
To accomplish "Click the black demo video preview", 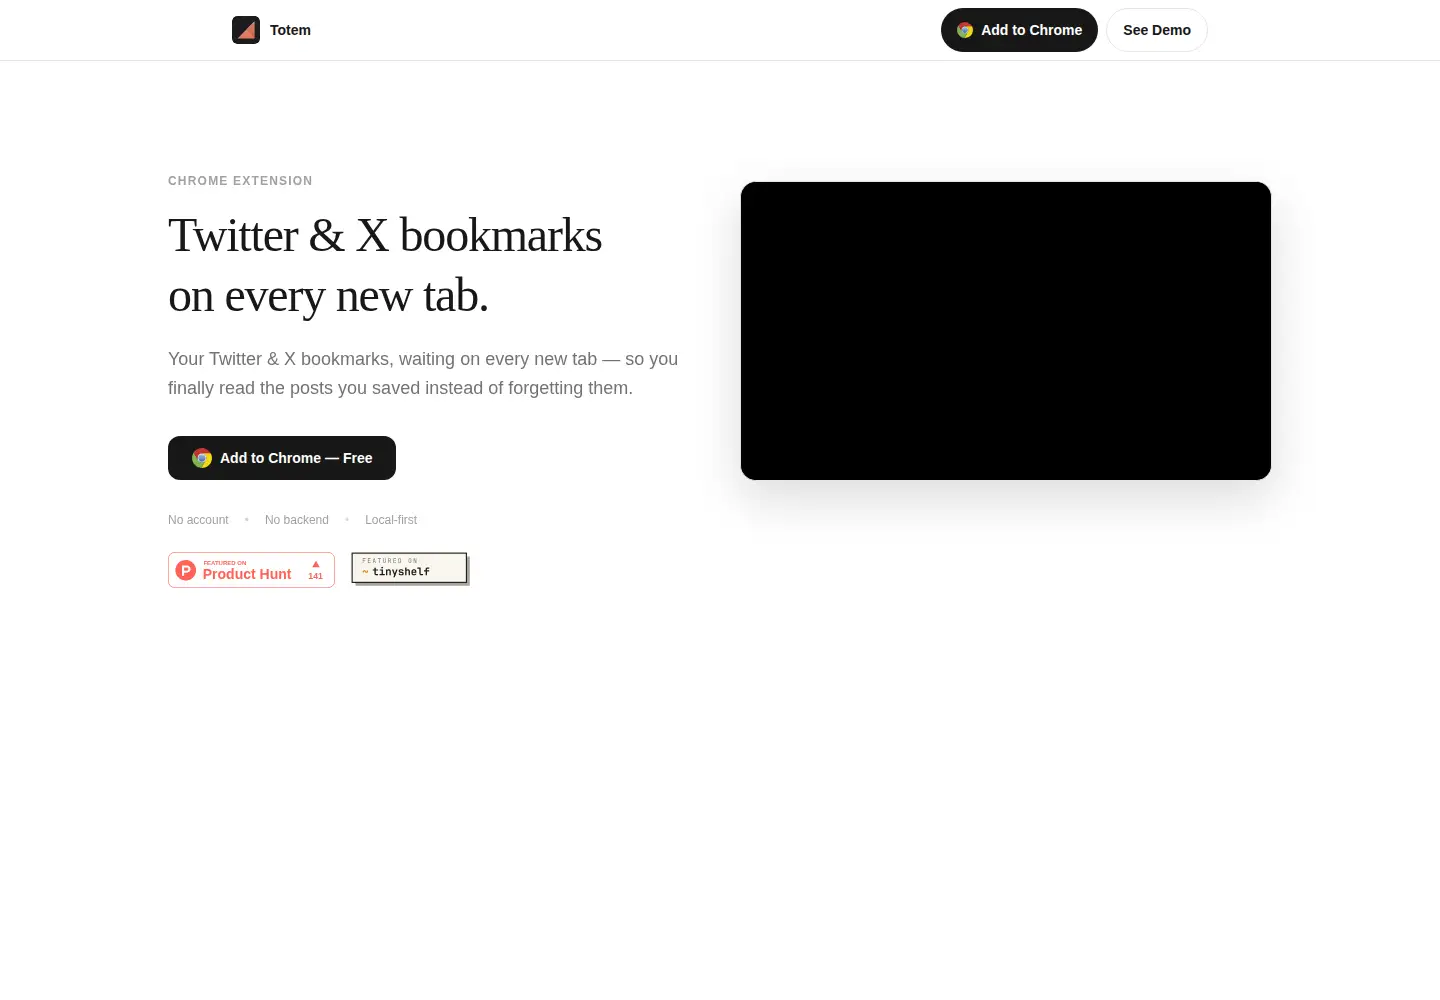I will pyautogui.click(x=1006, y=331).
